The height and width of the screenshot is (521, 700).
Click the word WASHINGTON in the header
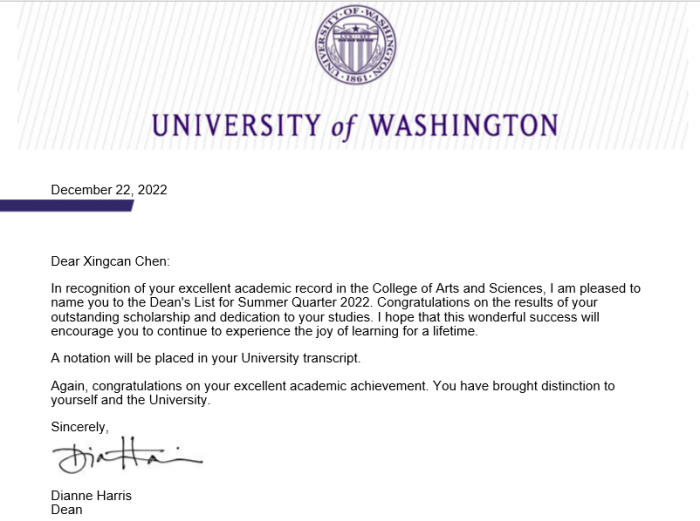(x=462, y=127)
